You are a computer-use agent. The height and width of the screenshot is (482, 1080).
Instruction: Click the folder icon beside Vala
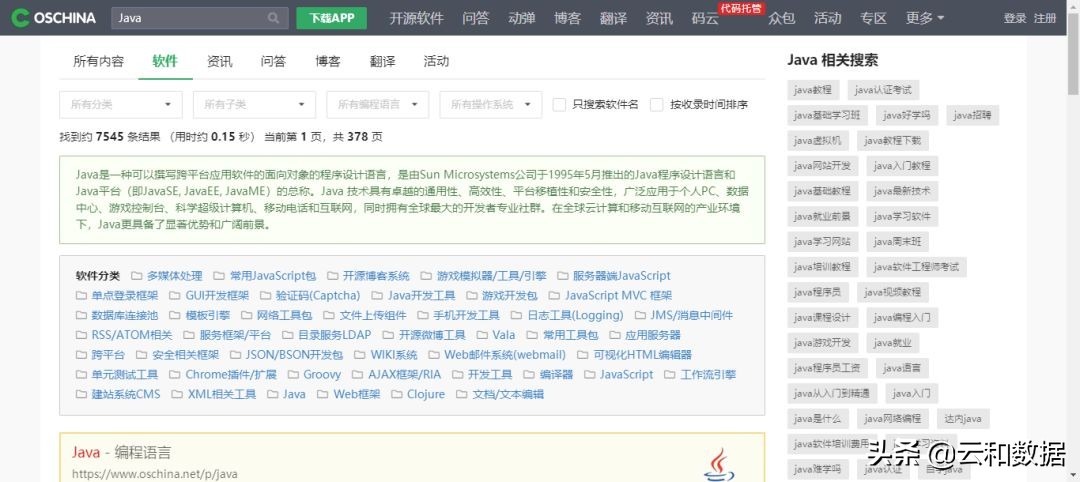click(x=482, y=335)
